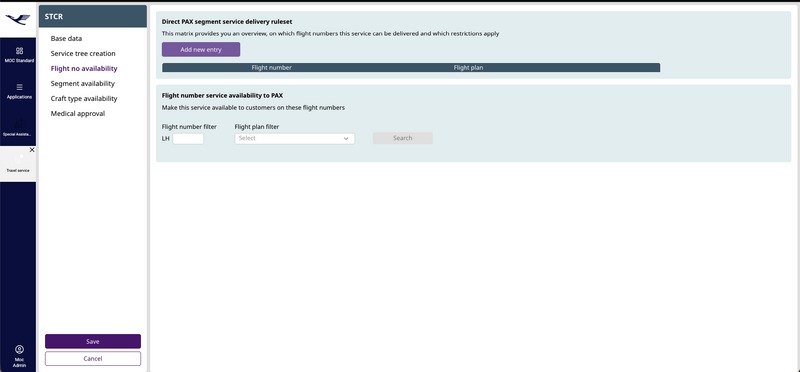Open the Flight plan filter dropdown
Viewport: 800px width, 372px height.
(294, 139)
